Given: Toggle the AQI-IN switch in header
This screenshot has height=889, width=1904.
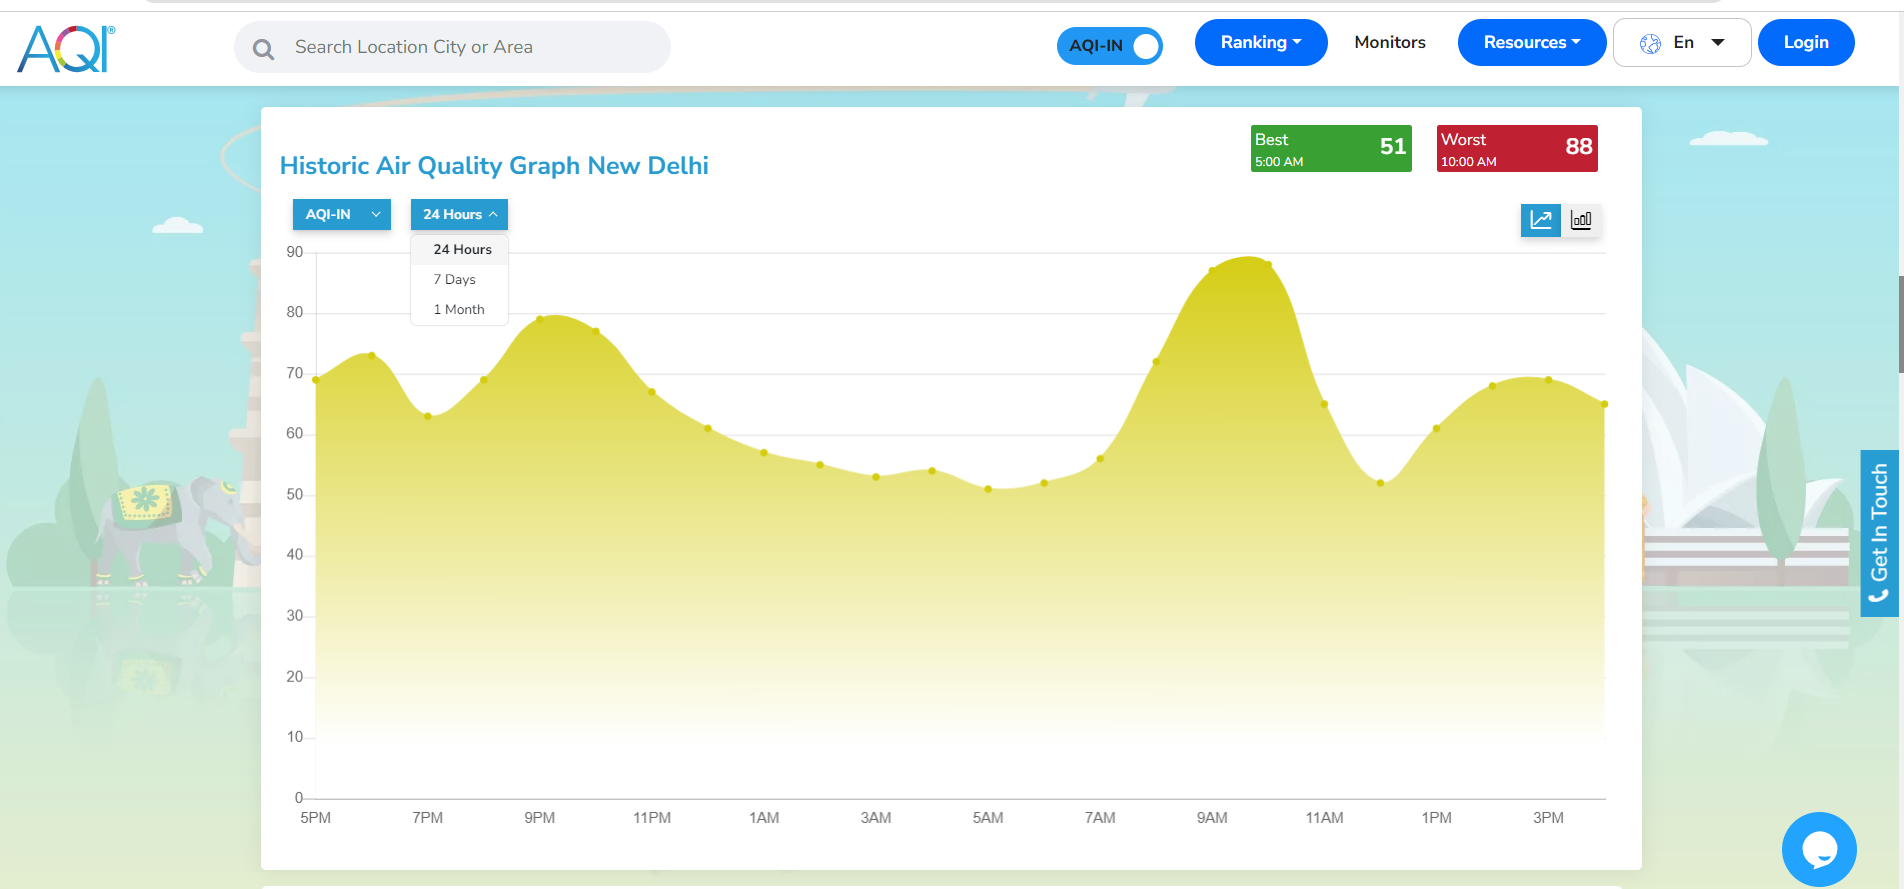Looking at the screenshot, I should coord(1110,45).
